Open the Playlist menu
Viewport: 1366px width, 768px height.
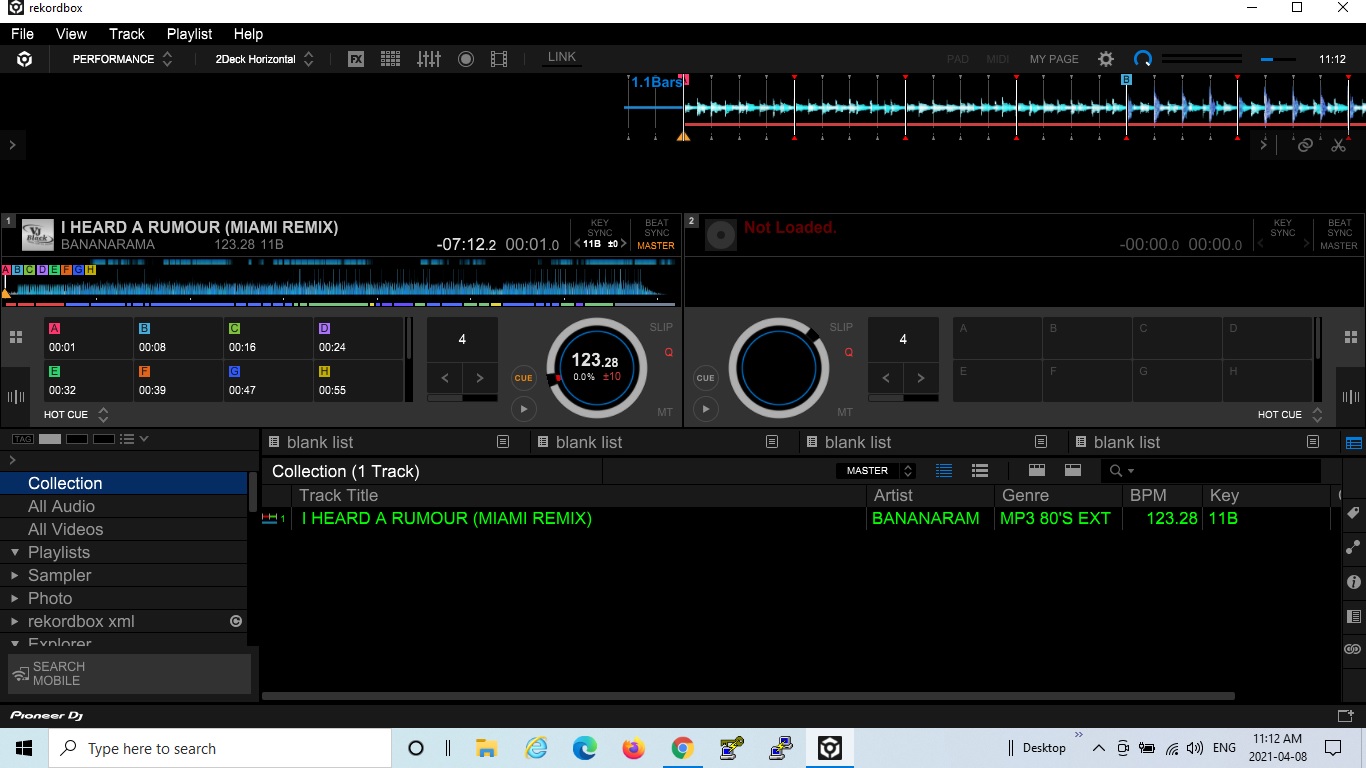pos(189,33)
